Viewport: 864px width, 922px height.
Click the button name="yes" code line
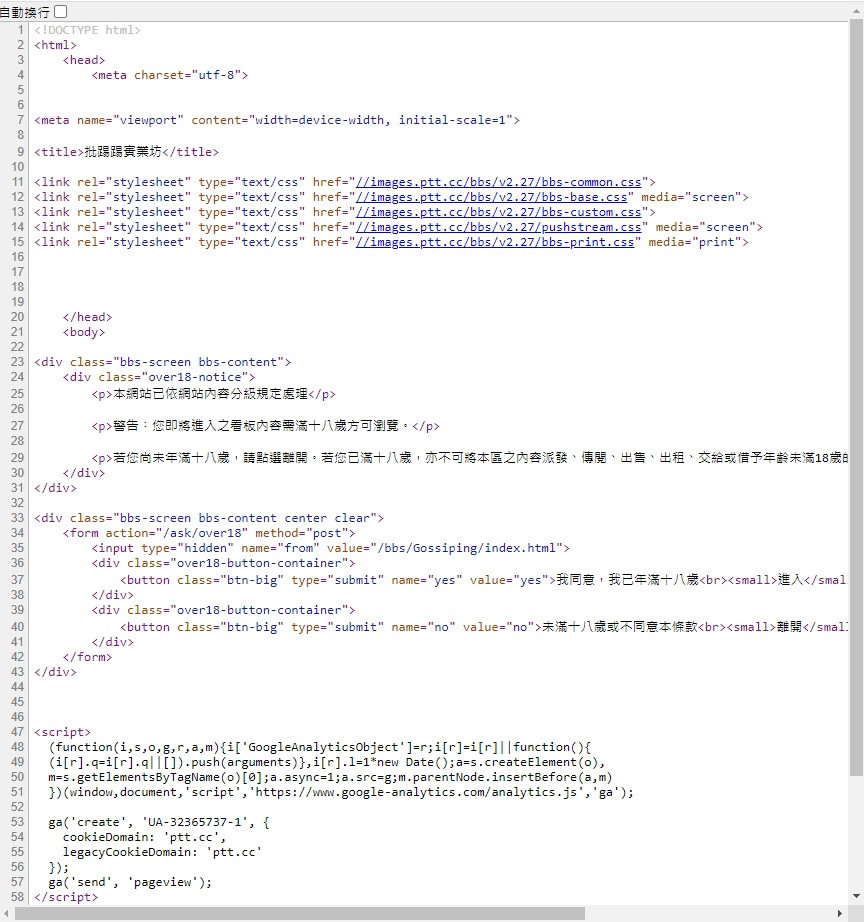pyautogui.click(x=483, y=580)
